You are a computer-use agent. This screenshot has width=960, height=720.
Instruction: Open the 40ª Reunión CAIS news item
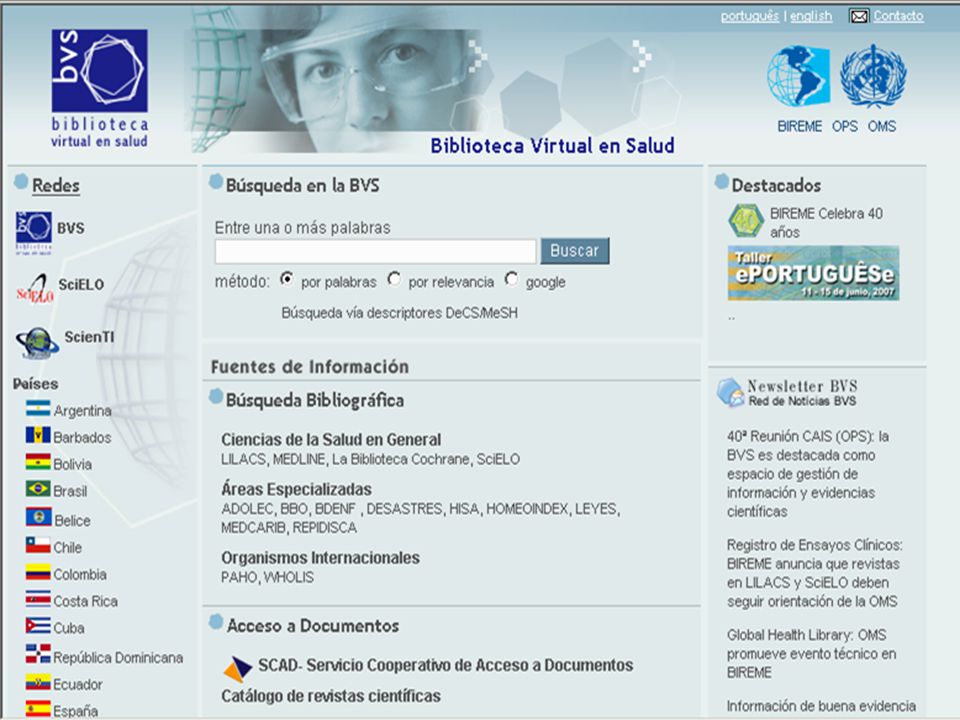[x=808, y=474]
